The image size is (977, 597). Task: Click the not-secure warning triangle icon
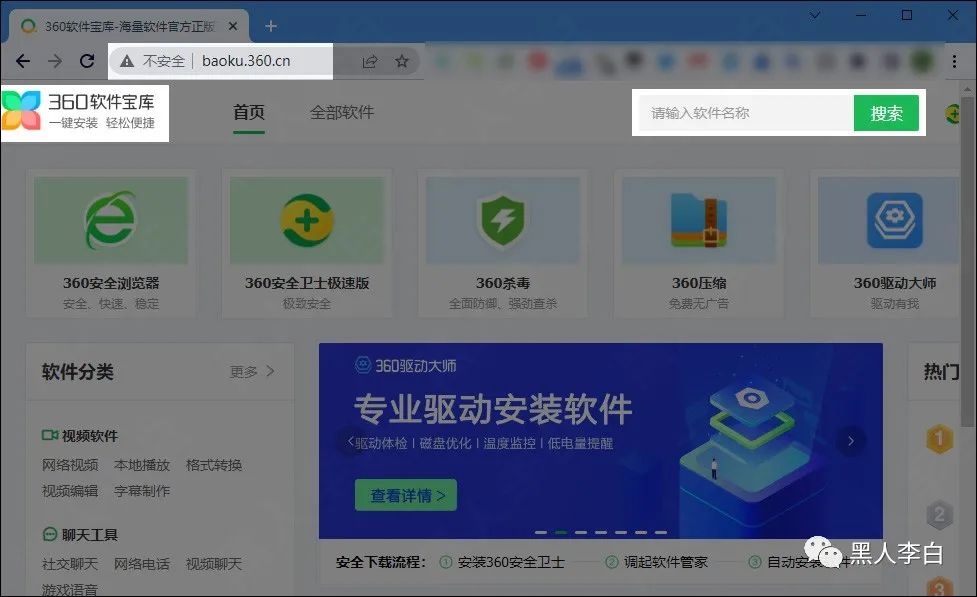click(127, 61)
